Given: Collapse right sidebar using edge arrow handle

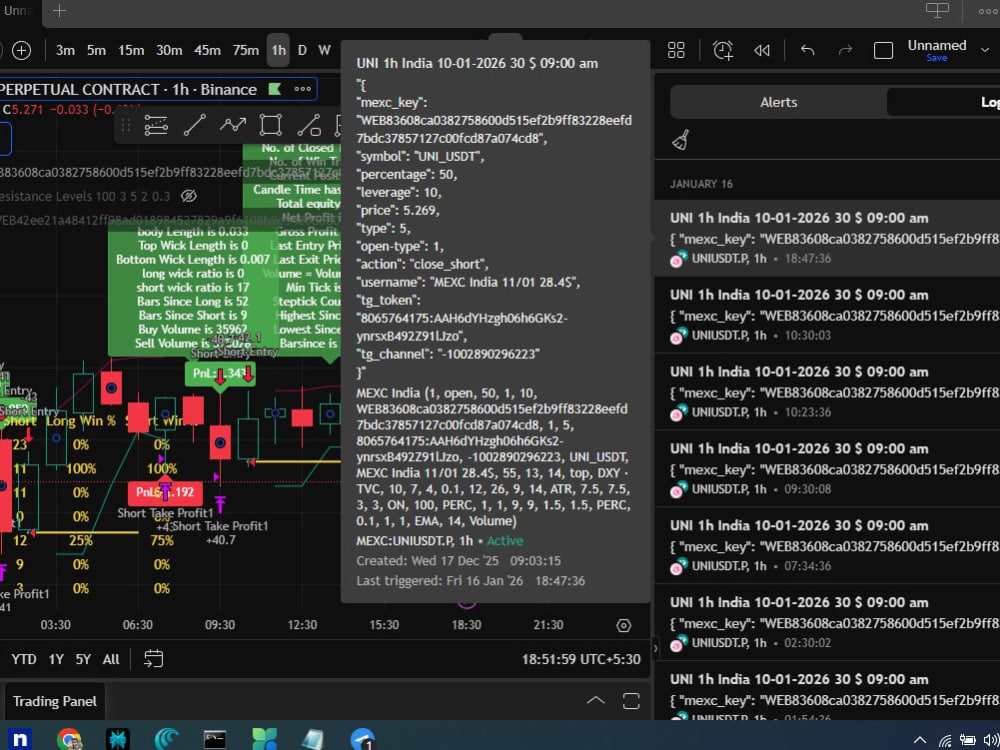Looking at the screenshot, I should [655, 649].
